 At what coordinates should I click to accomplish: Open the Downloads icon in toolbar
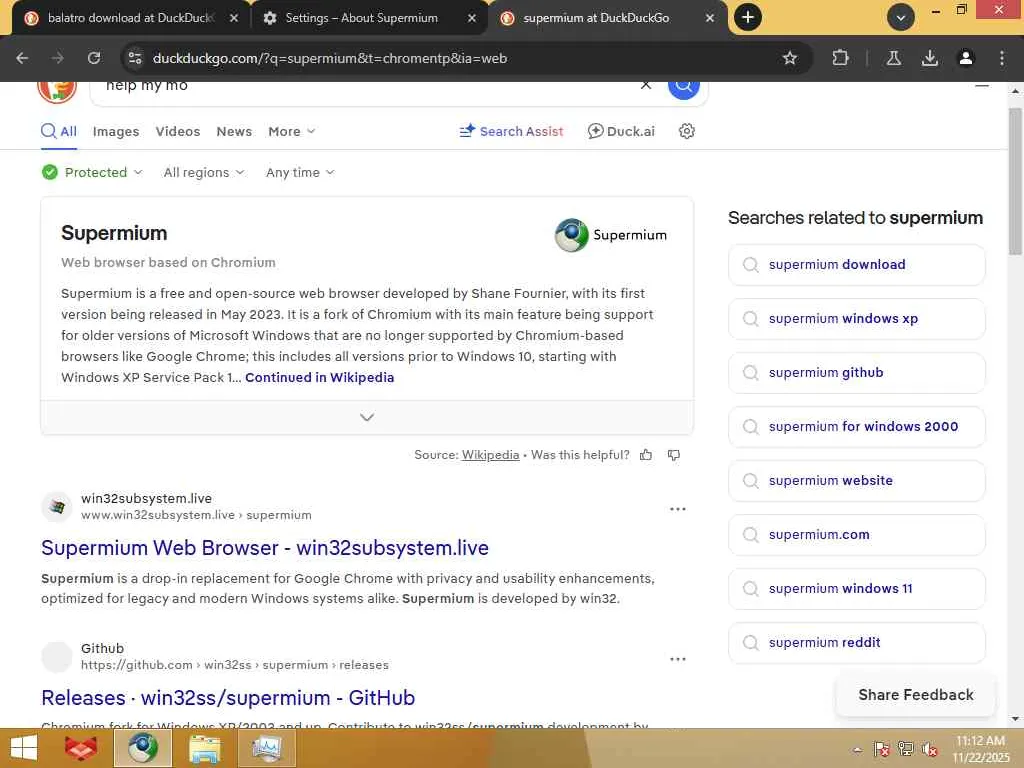[929, 58]
